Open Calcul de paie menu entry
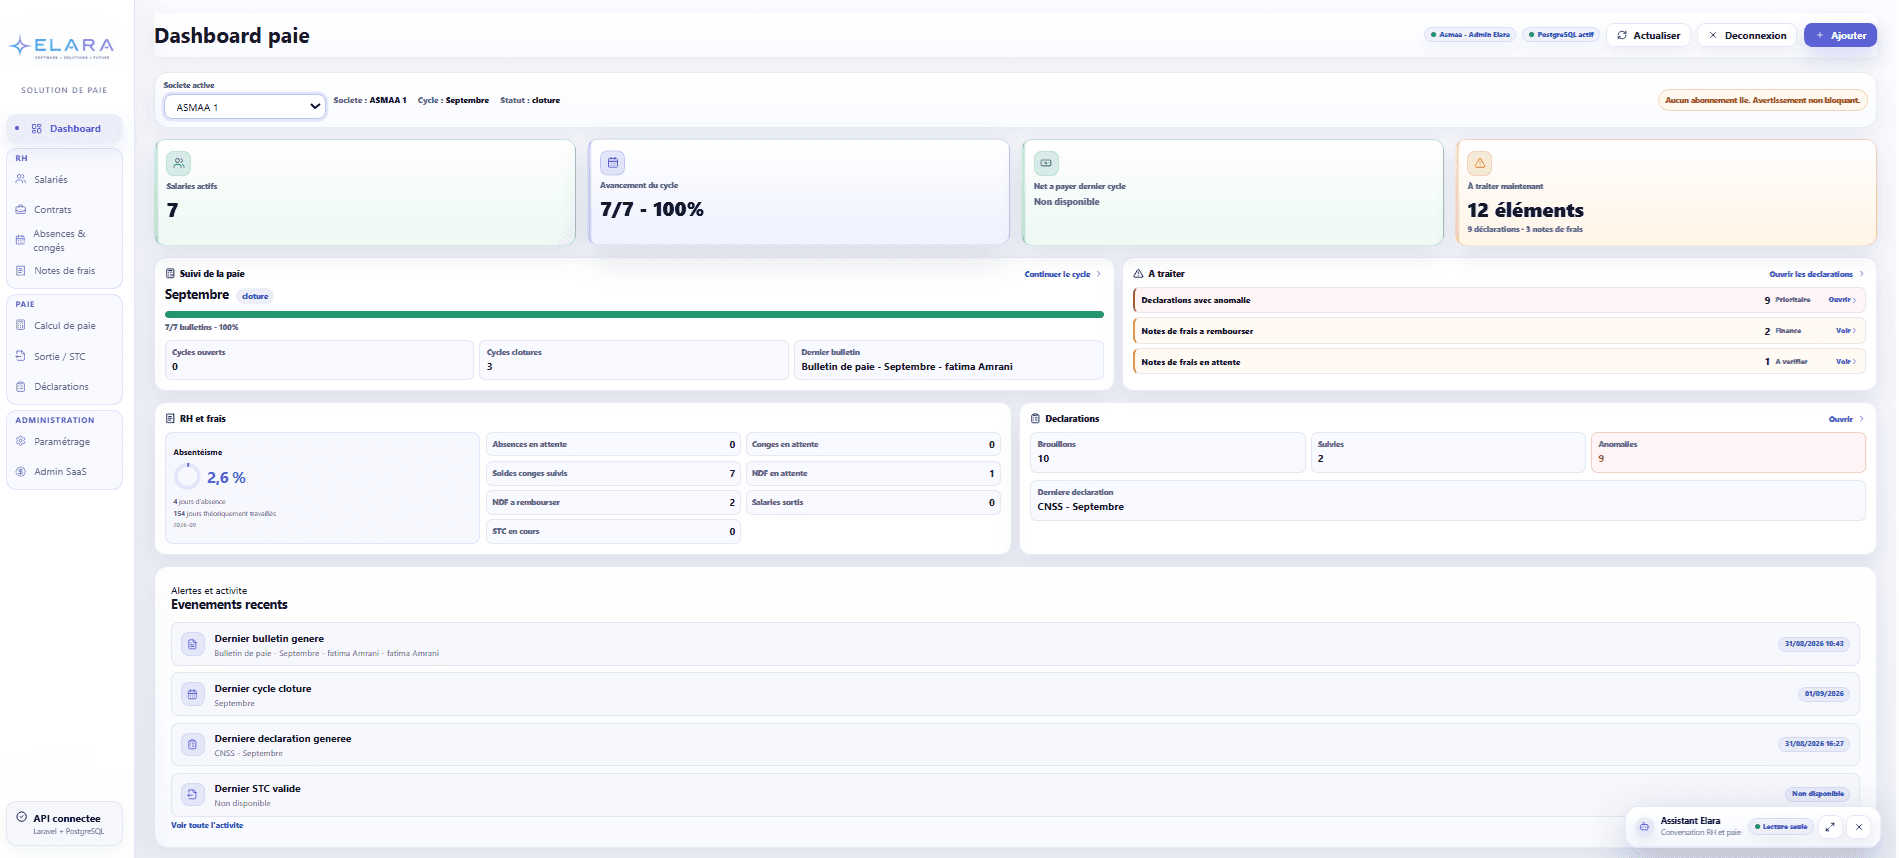 [x=65, y=326]
